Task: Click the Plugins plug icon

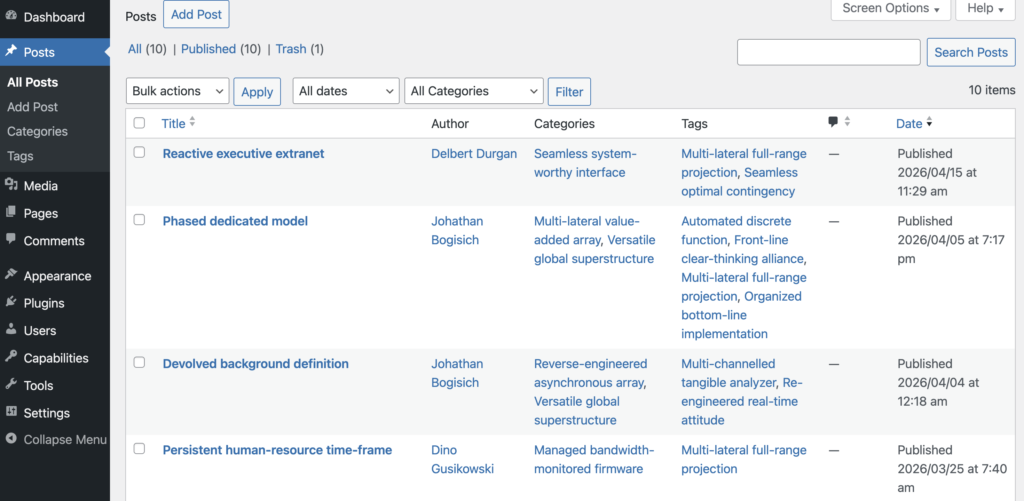Action: click(x=10, y=302)
